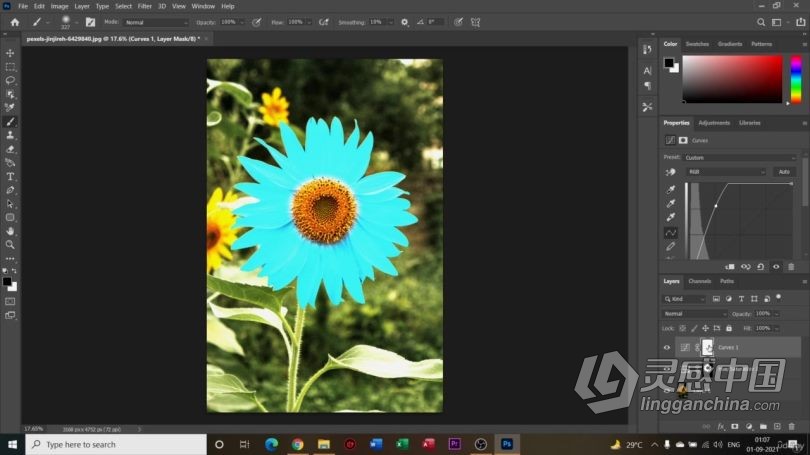Screen dimensions: 810x455
Task: Hide the Curves 1 layer
Action: tap(667, 347)
